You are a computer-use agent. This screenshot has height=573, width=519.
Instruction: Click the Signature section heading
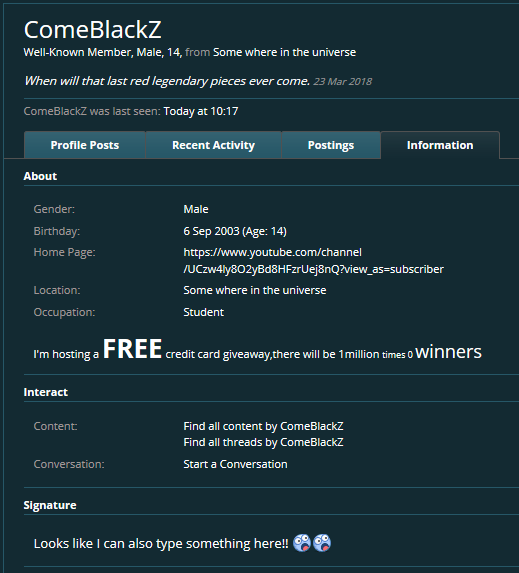[x=50, y=505]
